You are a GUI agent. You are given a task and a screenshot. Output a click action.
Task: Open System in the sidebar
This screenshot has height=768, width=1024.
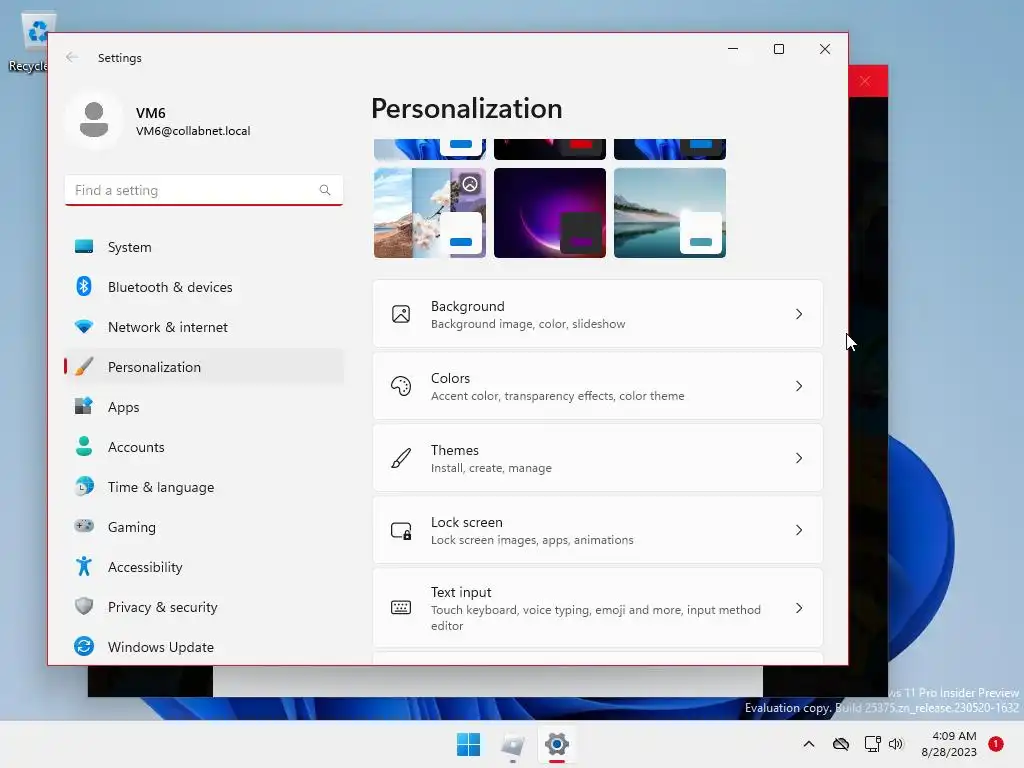coord(204,247)
